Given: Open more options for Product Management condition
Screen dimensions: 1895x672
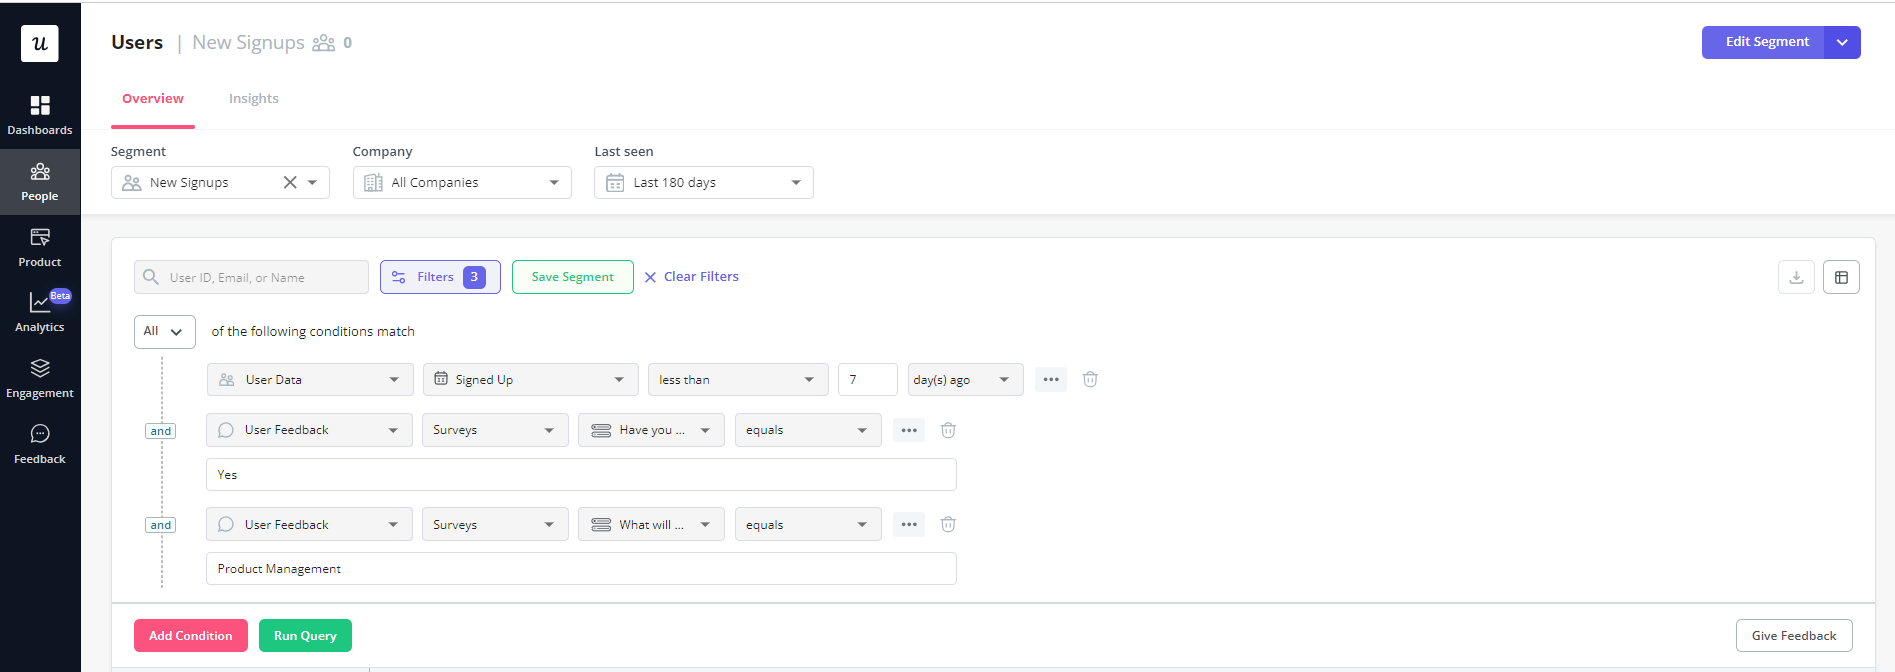Looking at the screenshot, I should [908, 524].
